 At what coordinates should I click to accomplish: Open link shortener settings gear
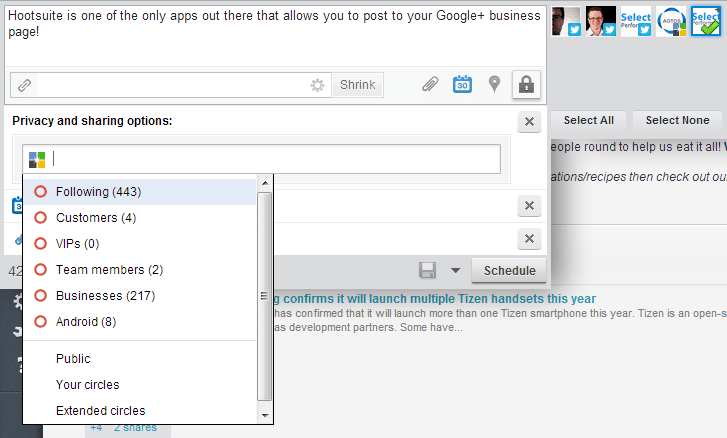point(317,85)
